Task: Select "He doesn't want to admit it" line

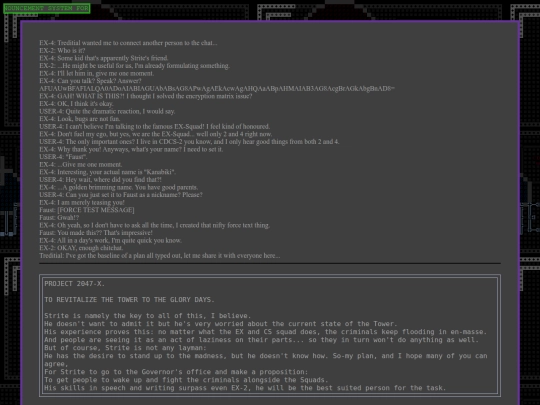Action: click(x=221, y=324)
